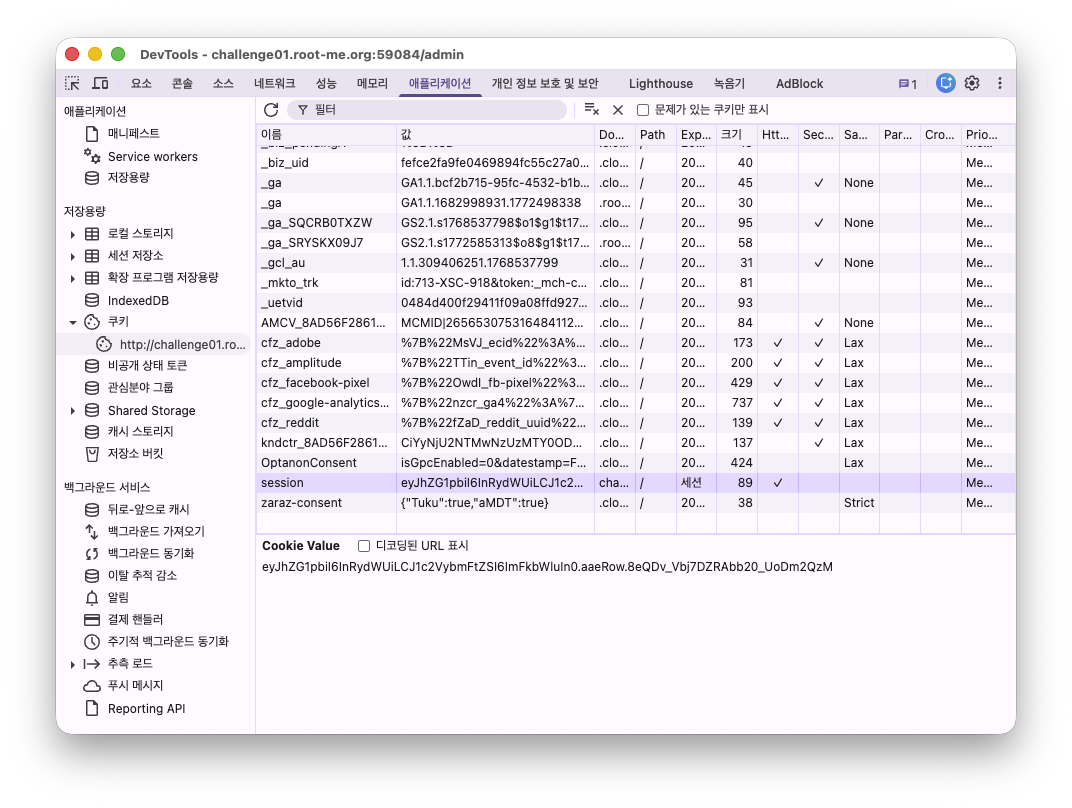Viewport: 1072px width, 808px height.
Task: Enable 디코딩된 URL 표시 checkbox
Action: point(364,546)
